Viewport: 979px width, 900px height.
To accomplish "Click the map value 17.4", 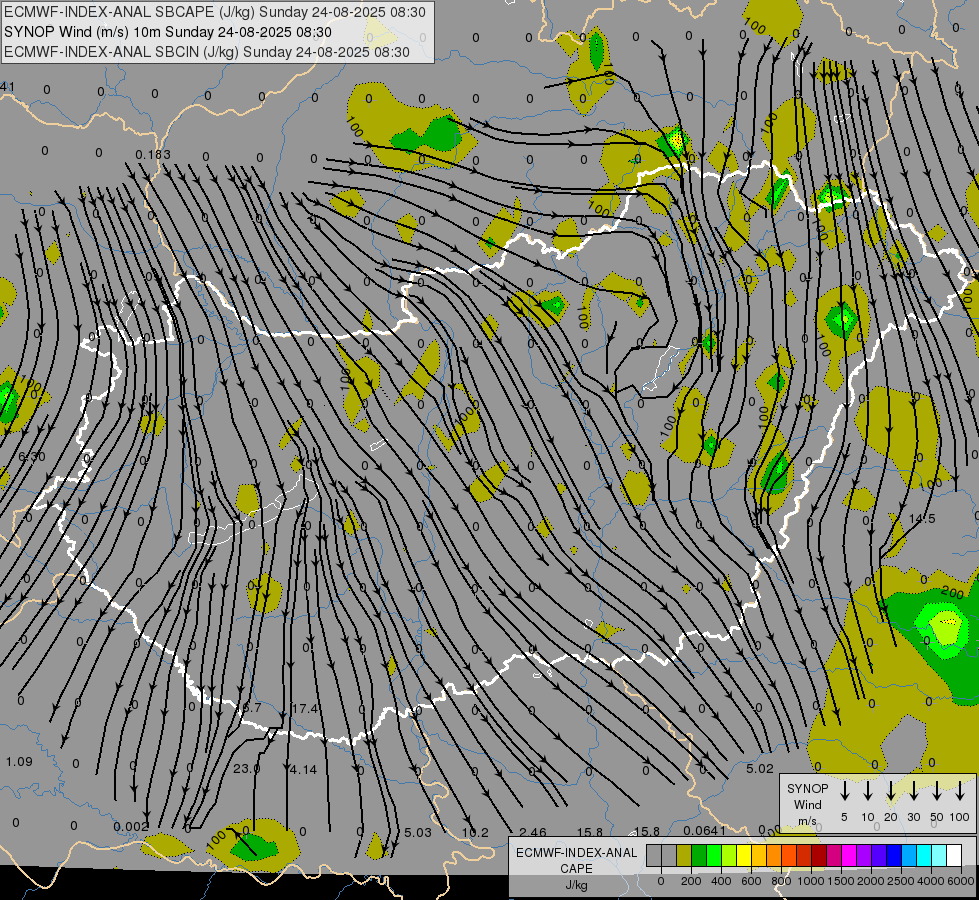I will [x=305, y=708].
